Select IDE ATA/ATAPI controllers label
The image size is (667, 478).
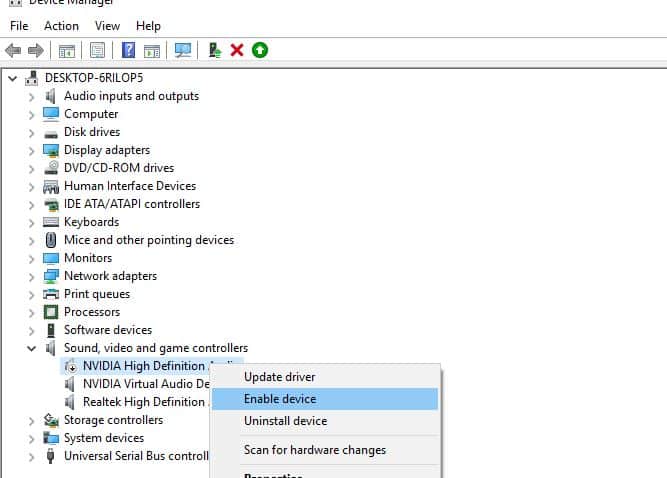pyautogui.click(x=132, y=204)
